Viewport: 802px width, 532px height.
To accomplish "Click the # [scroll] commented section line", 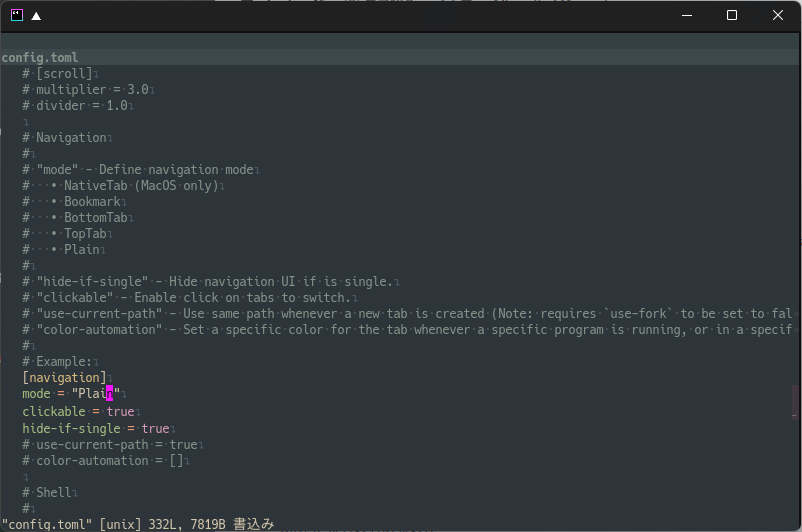I will coord(57,74).
